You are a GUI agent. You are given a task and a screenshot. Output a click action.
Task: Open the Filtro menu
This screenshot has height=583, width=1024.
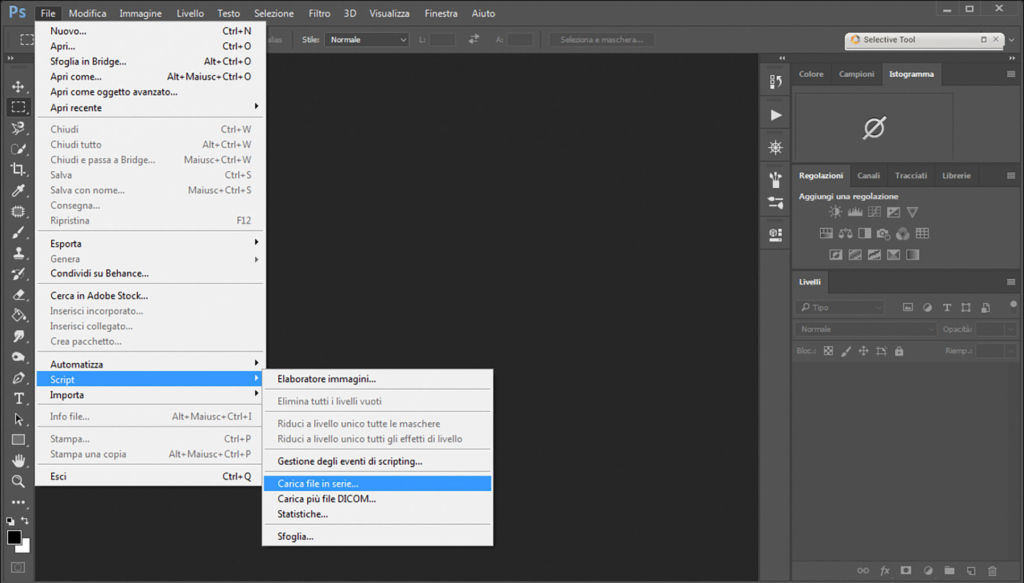[319, 13]
